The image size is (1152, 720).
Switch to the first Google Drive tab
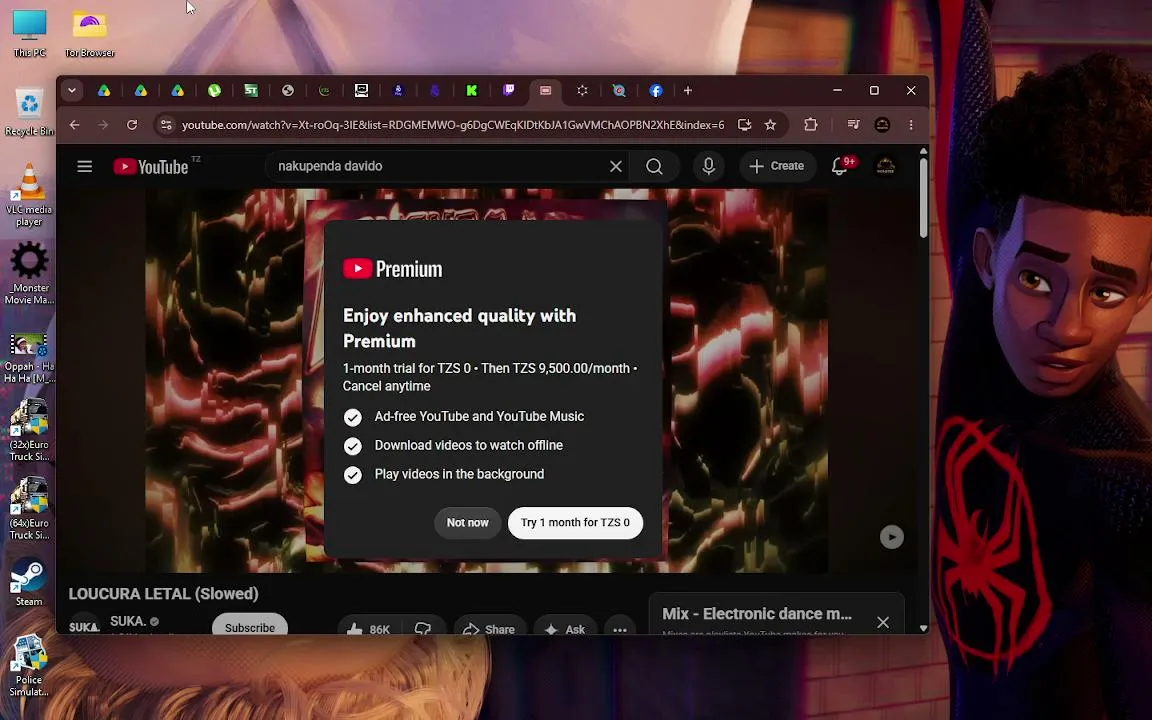pyautogui.click(x=104, y=90)
